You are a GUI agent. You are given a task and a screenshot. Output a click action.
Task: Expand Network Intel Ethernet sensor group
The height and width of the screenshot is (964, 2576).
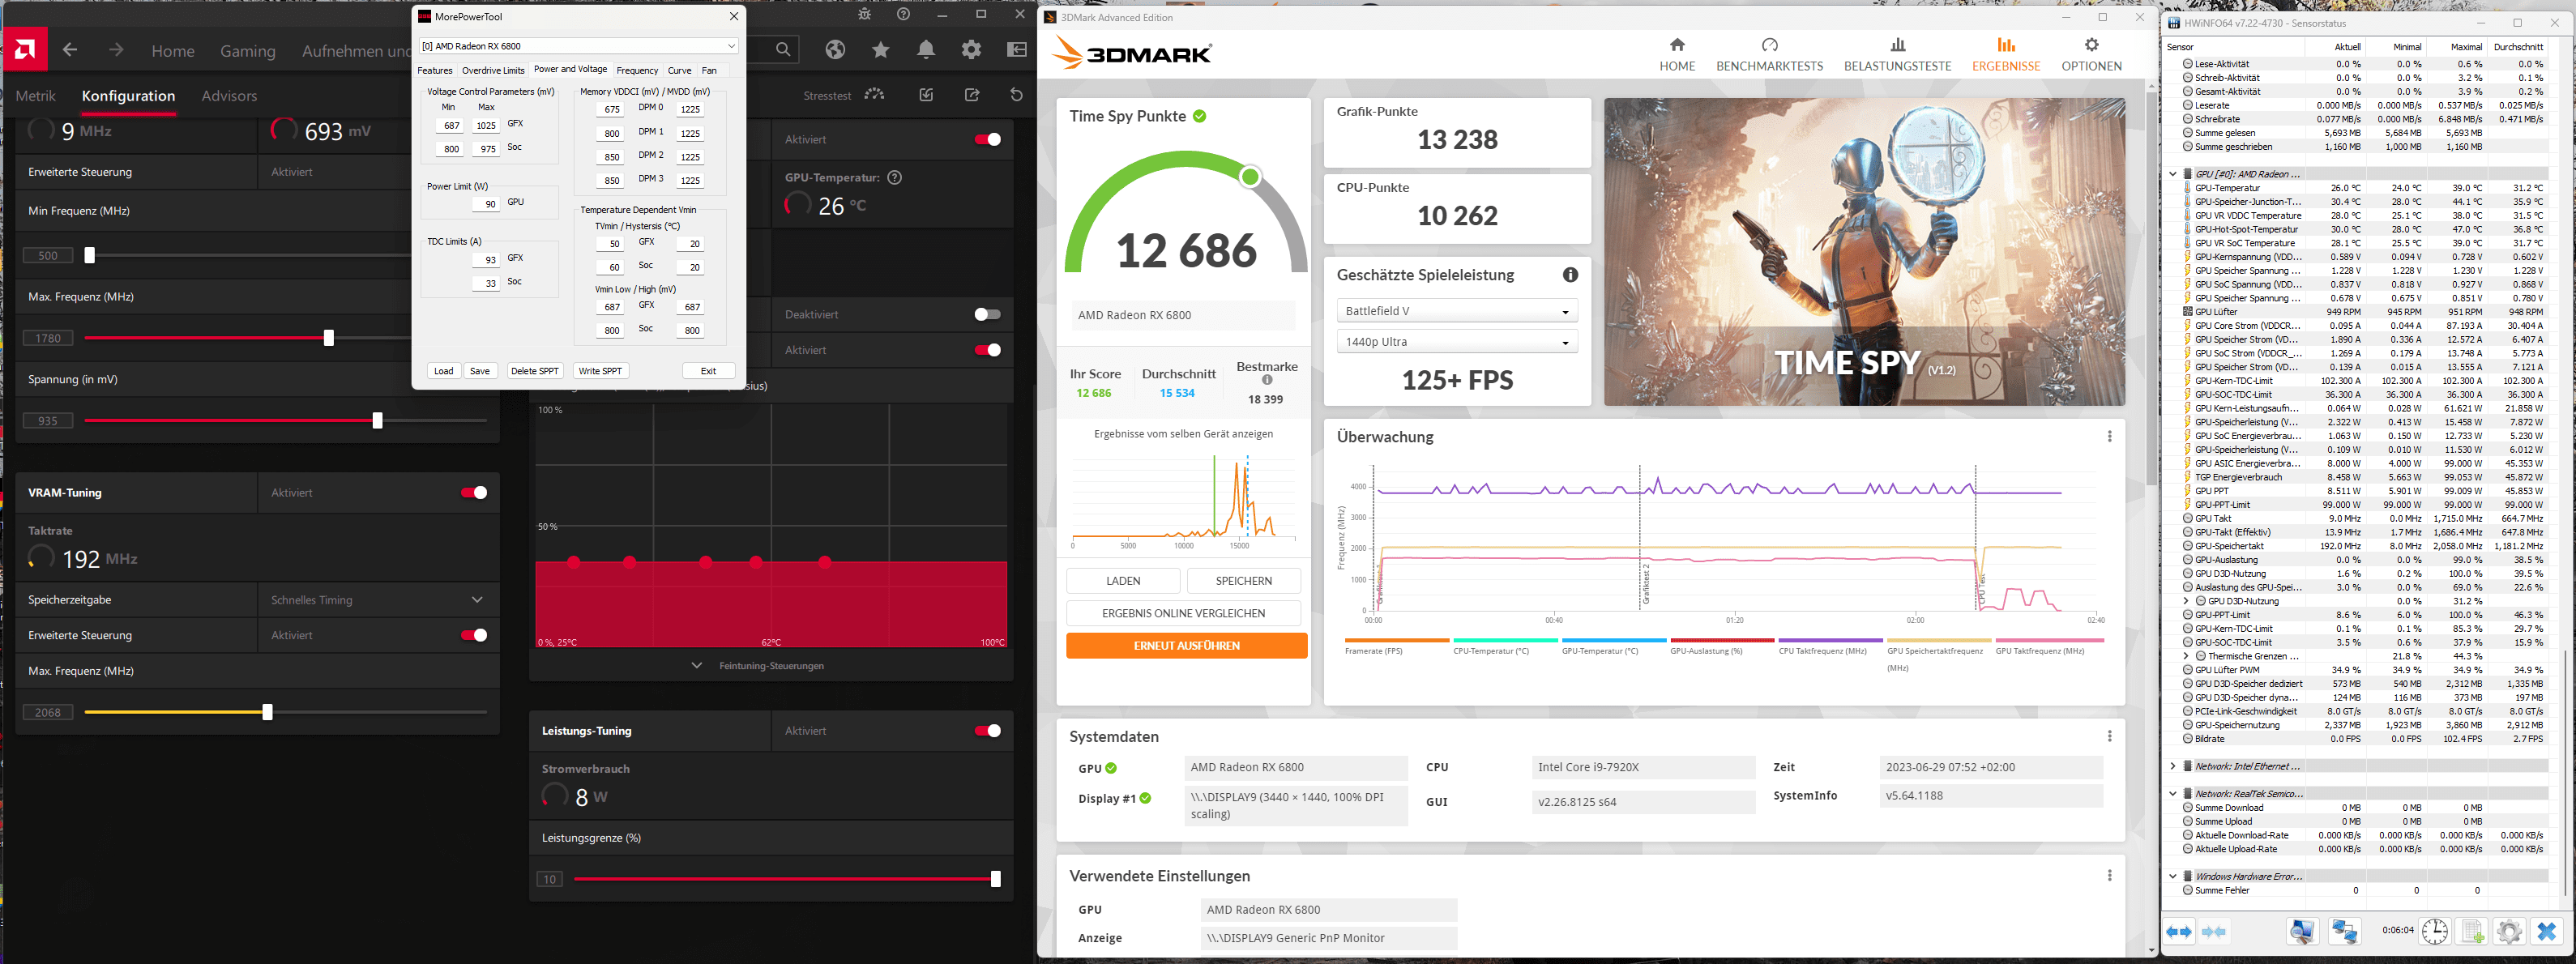2173,766
